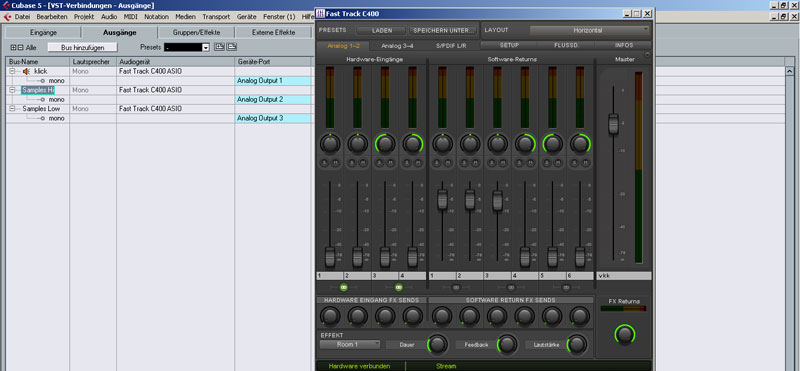Click the Dauer effect knob
The image size is (800, 371).
click(x=437, y=344)
